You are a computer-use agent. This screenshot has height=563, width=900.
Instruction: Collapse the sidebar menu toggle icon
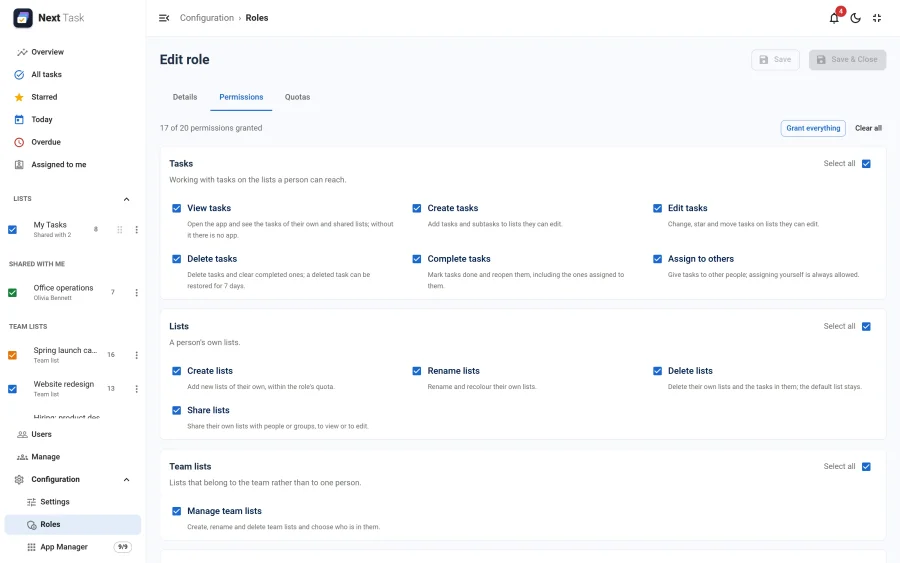pos(164,18)
